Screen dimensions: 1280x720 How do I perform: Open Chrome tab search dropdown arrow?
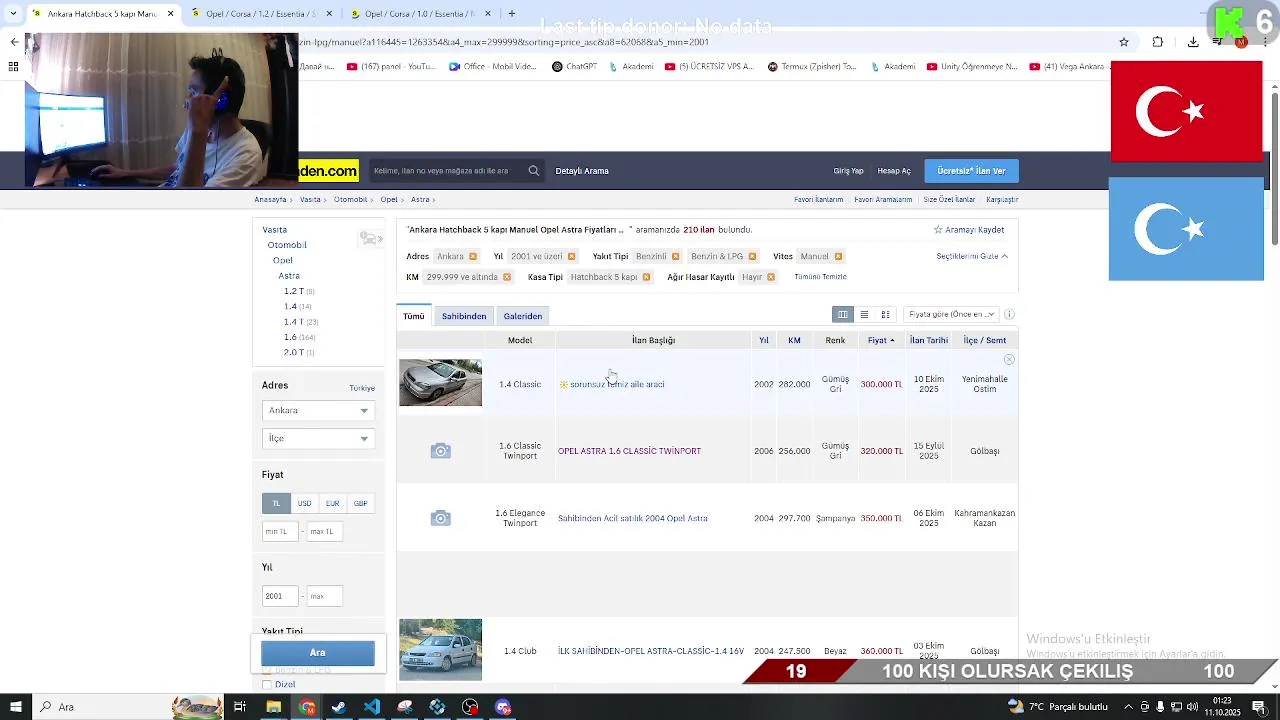click(x=13, y=14)
